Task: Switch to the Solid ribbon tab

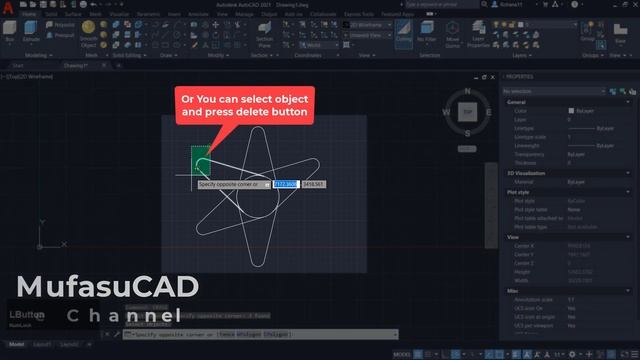Action: pos(51,14)
